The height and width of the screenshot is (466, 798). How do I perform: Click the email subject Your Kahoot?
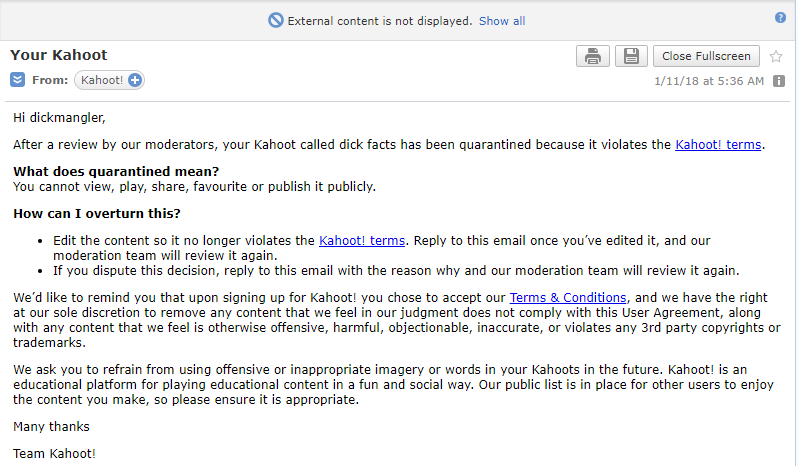pyautogui.click(x=59, y=55)
